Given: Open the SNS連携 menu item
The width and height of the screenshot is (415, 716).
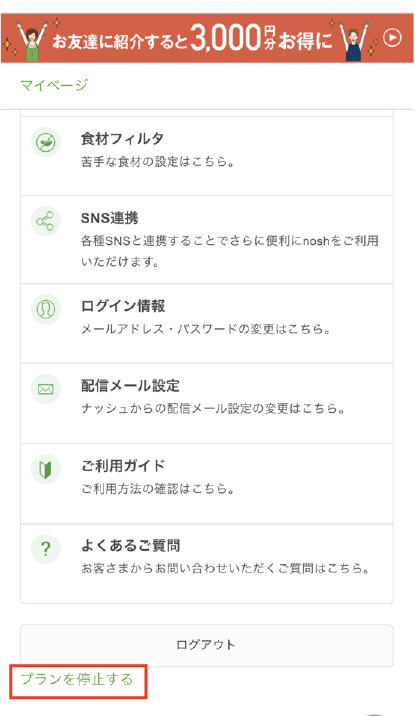Looking at the screenshot, I should (x=207, y=240).
